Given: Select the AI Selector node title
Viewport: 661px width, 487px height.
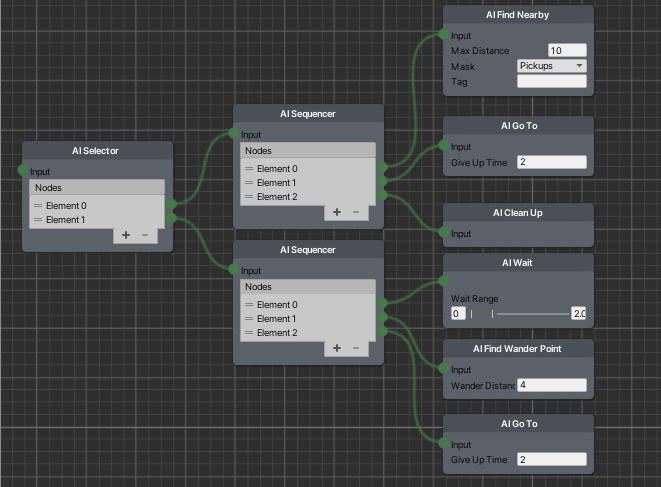Looking at the screenshot, I should point(95,151).
